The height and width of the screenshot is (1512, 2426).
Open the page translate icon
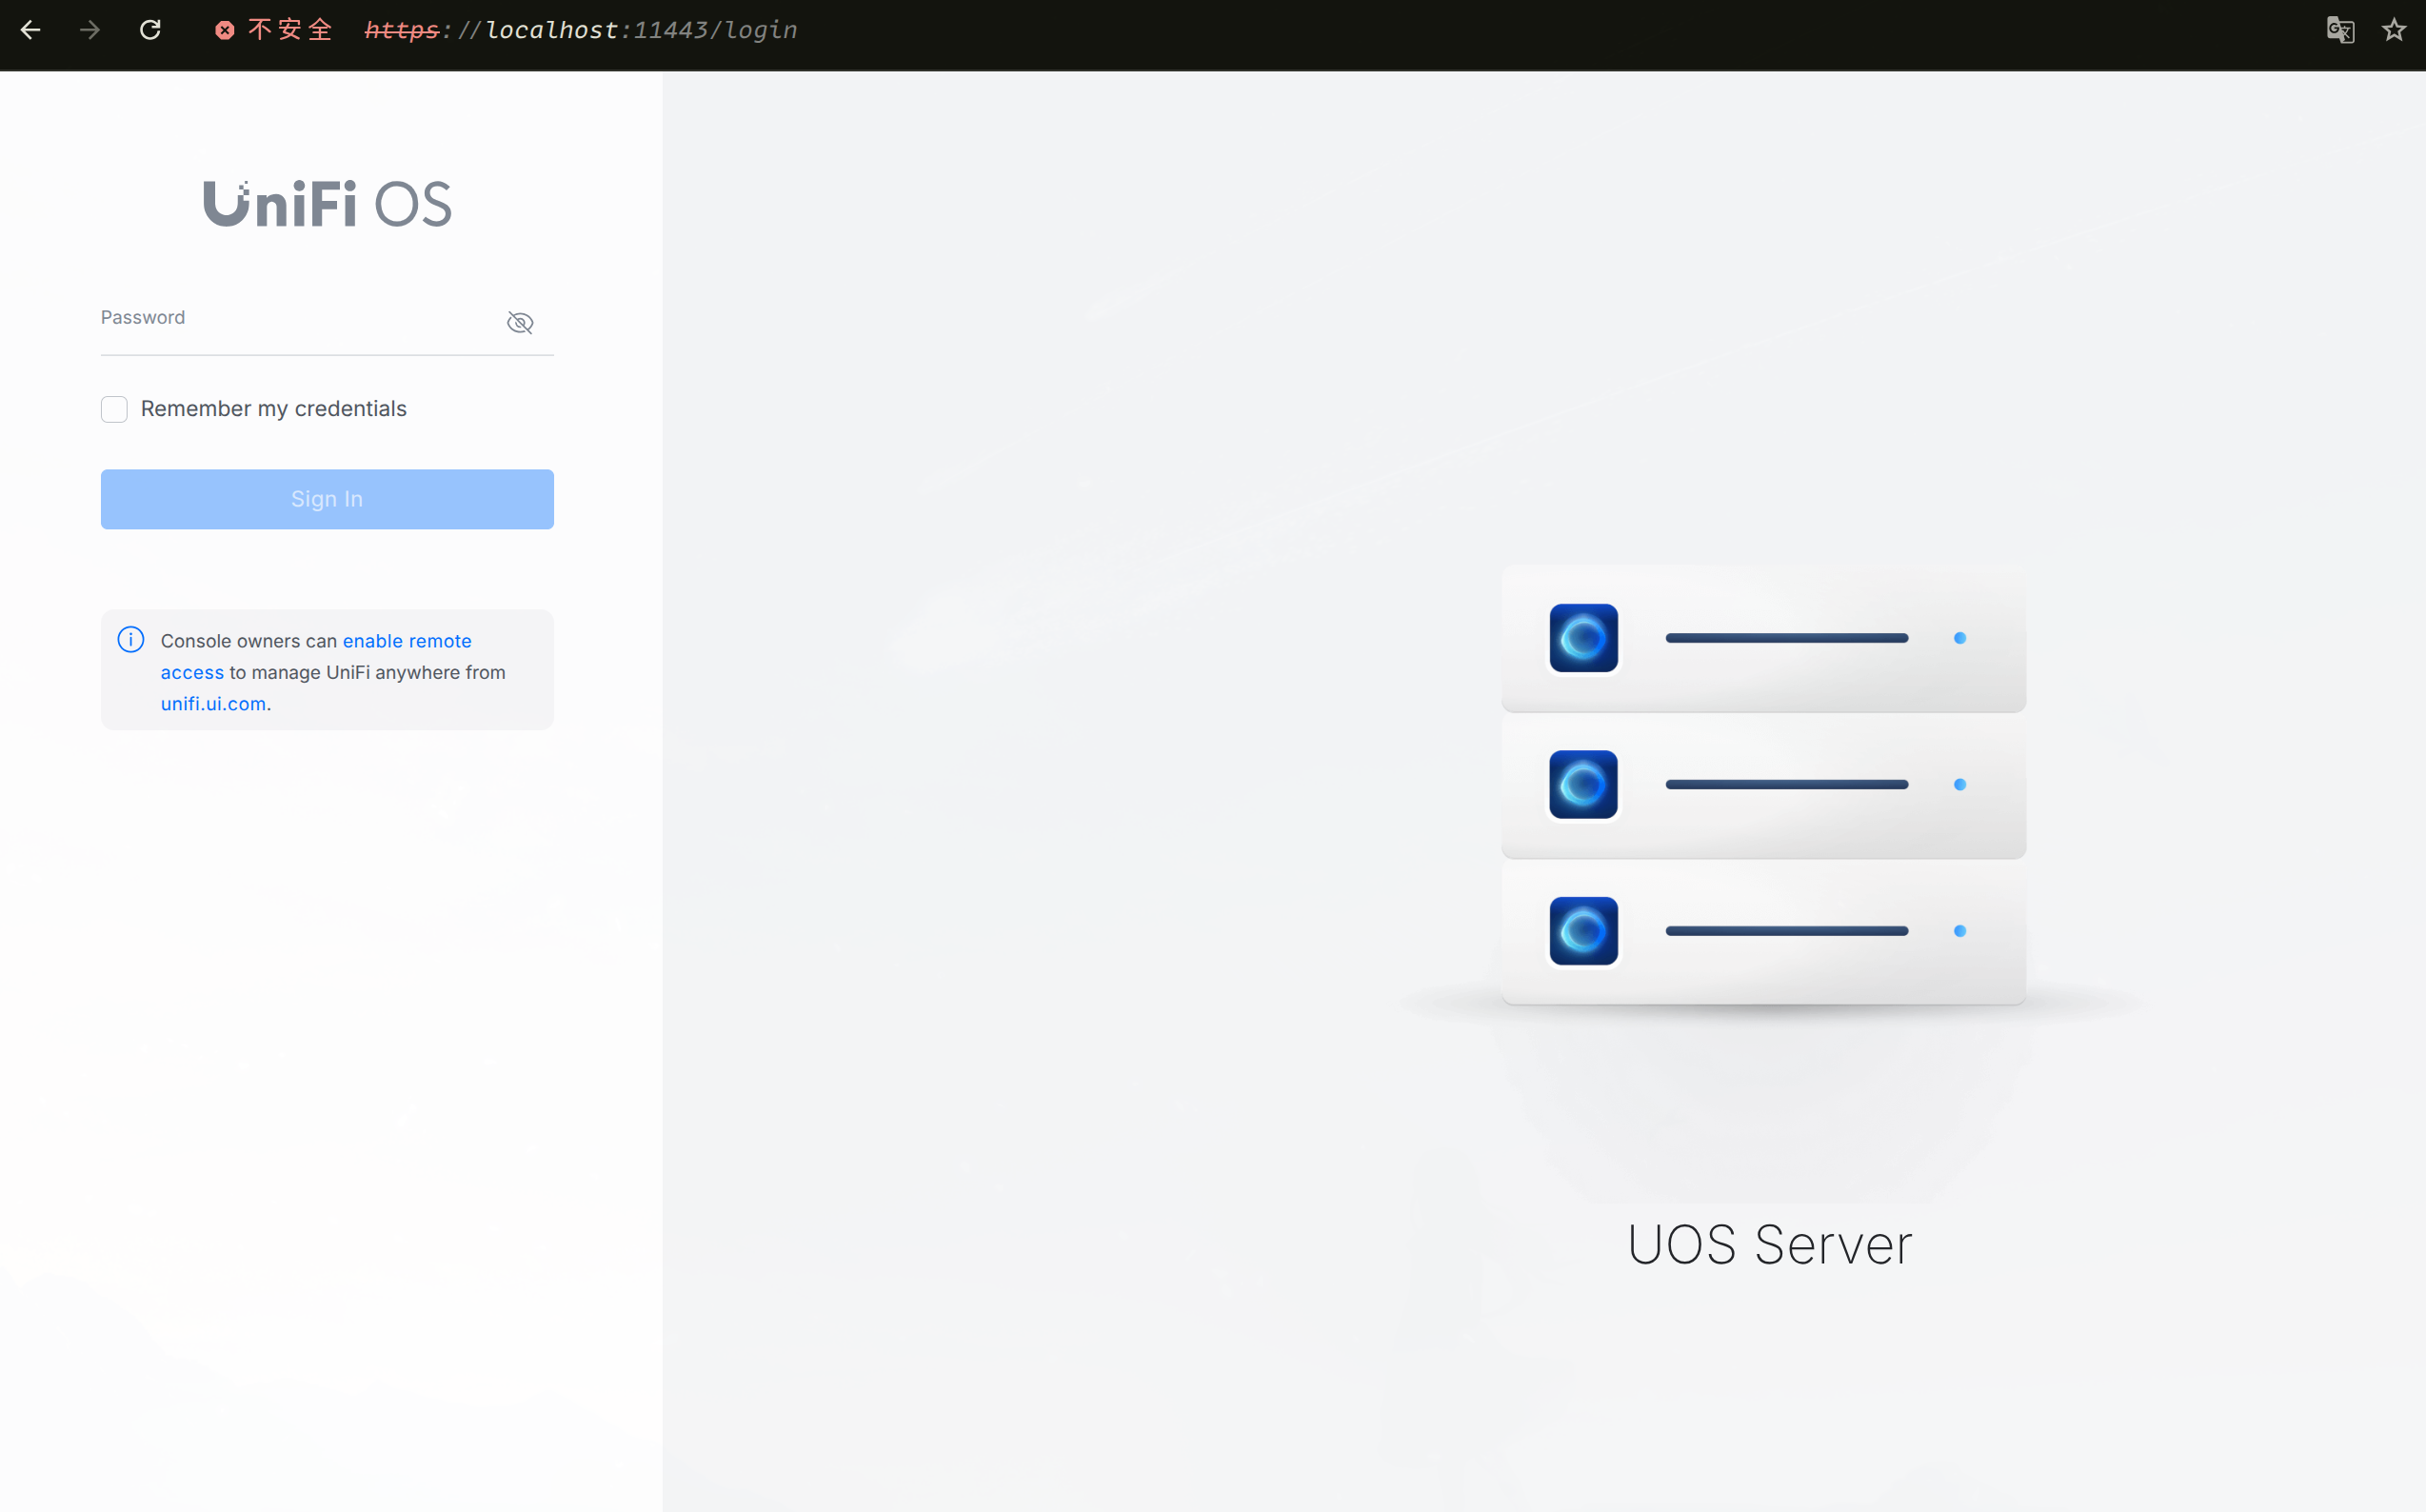[2340, 30]
